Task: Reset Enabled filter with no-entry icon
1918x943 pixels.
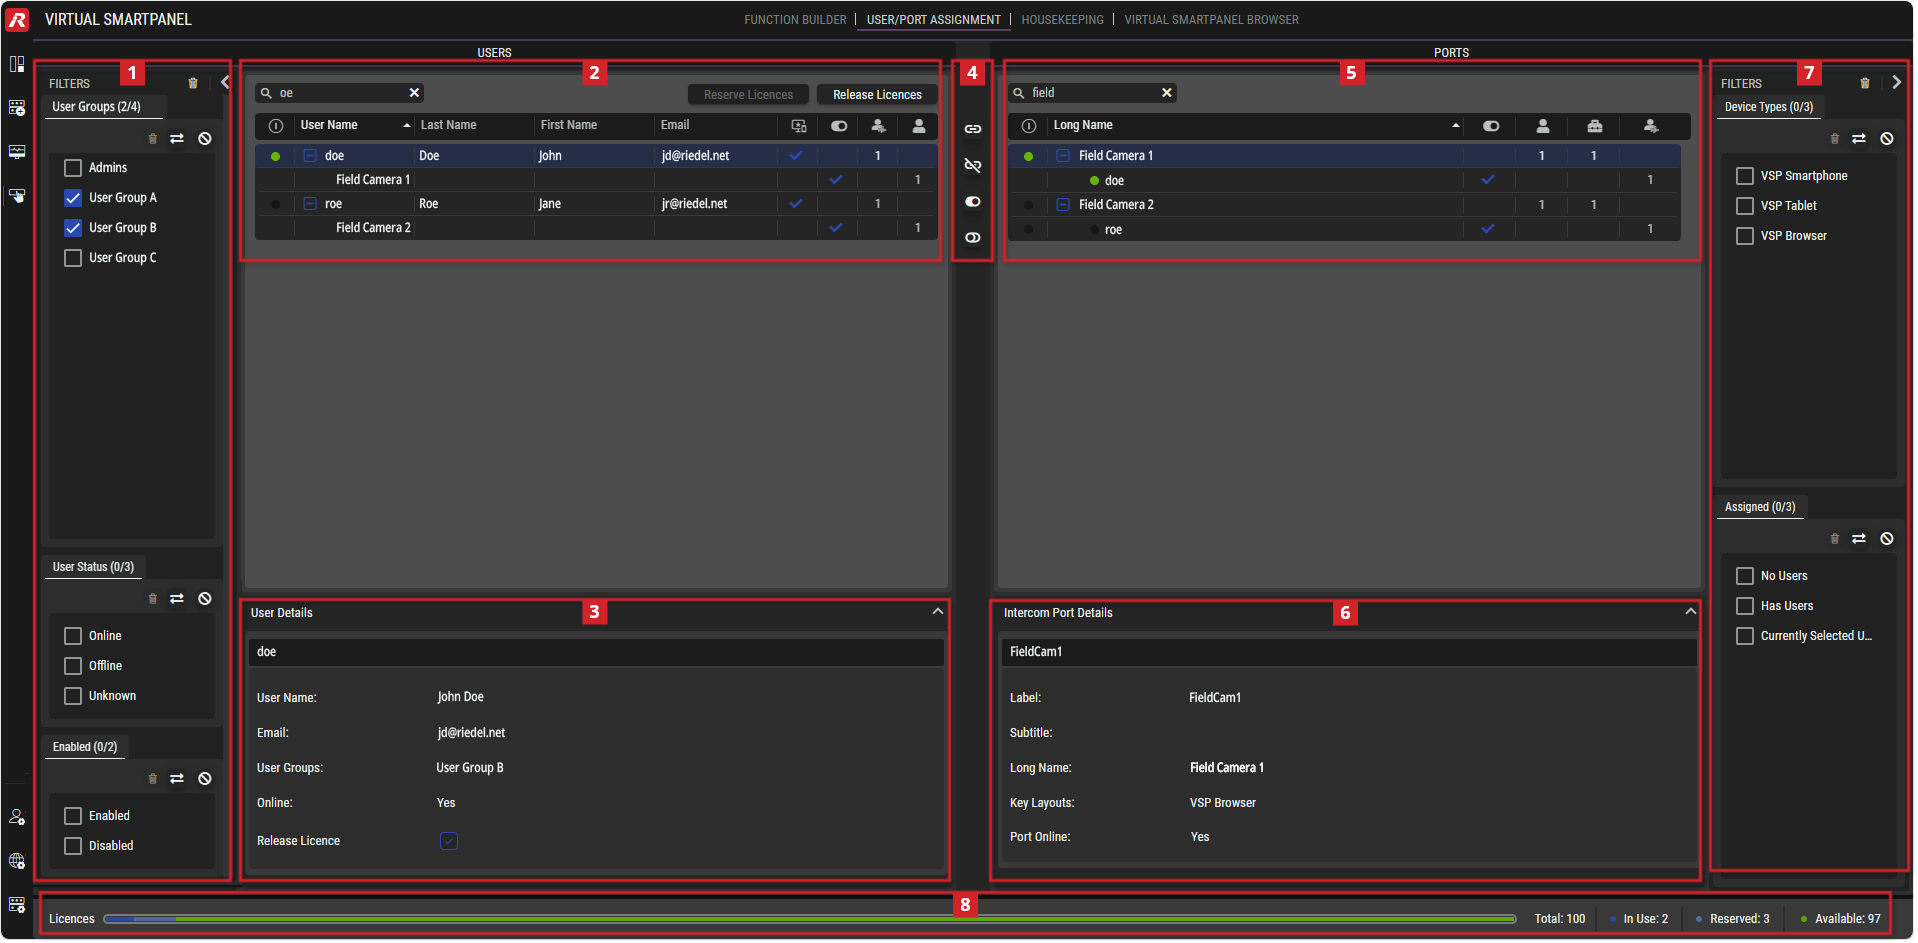Action: tap(205, 779)
